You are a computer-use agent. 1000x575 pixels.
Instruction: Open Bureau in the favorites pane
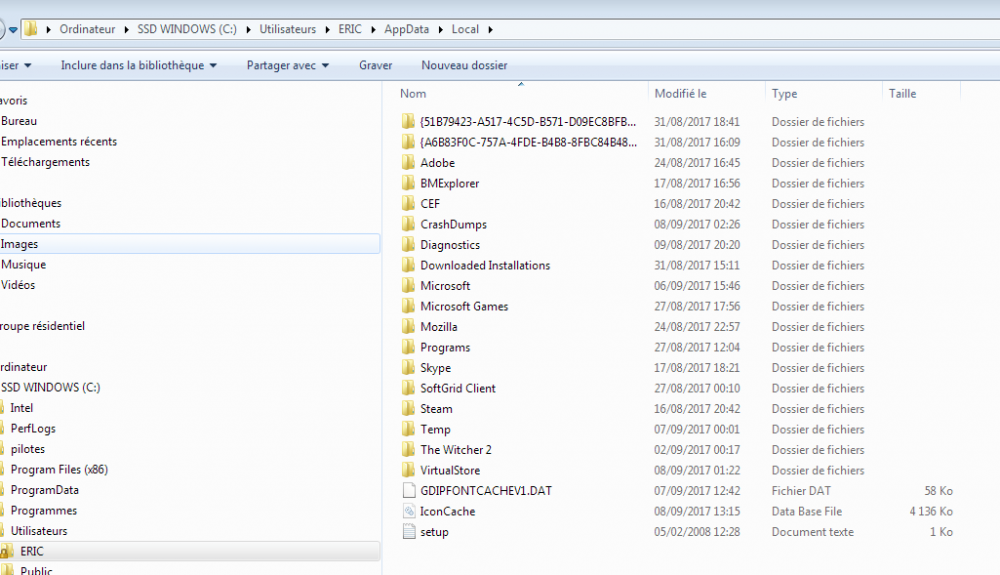[x=19, y=120]
